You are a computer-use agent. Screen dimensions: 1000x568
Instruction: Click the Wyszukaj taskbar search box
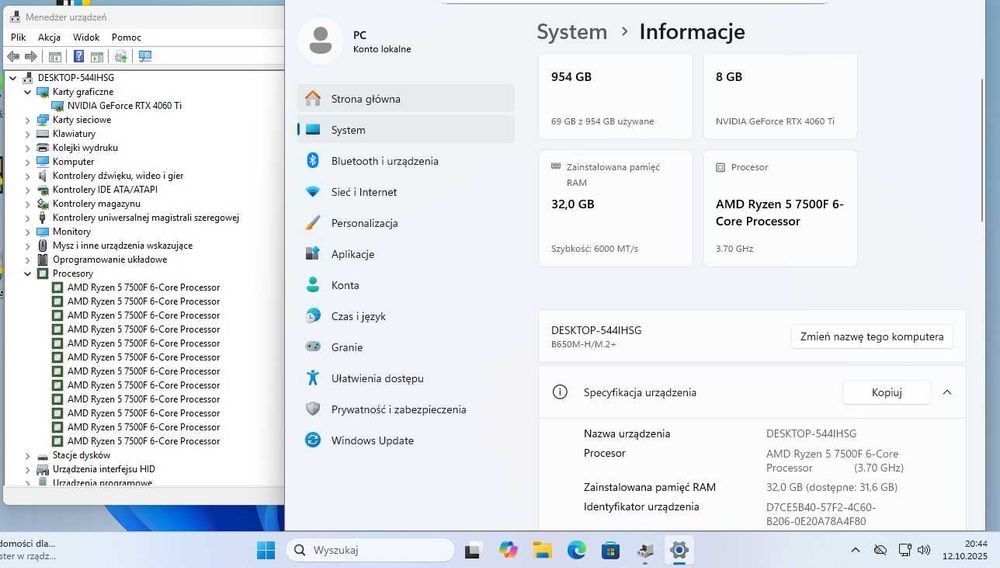click(x=371, y=550)
